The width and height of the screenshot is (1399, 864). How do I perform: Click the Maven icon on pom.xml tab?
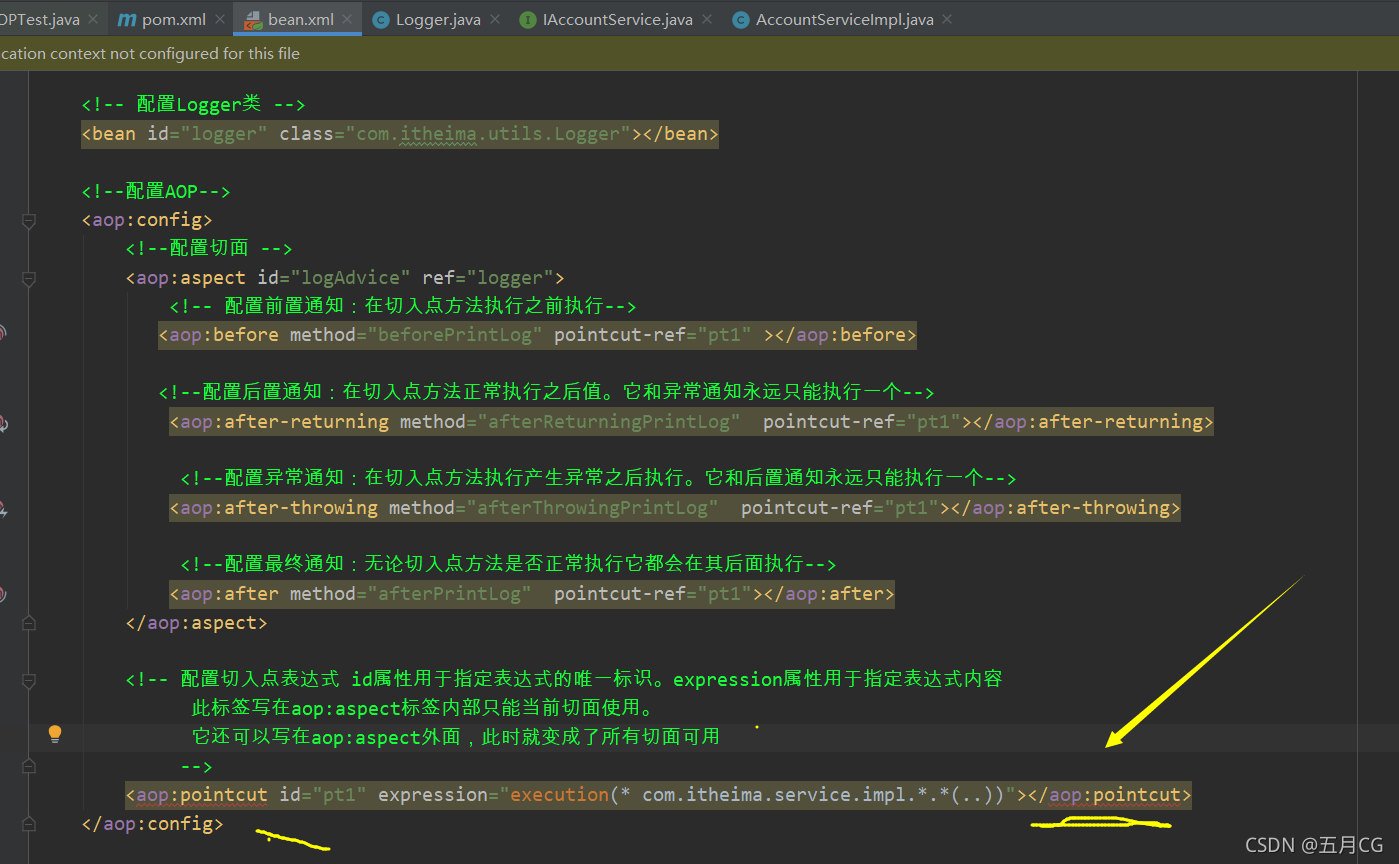126,19
